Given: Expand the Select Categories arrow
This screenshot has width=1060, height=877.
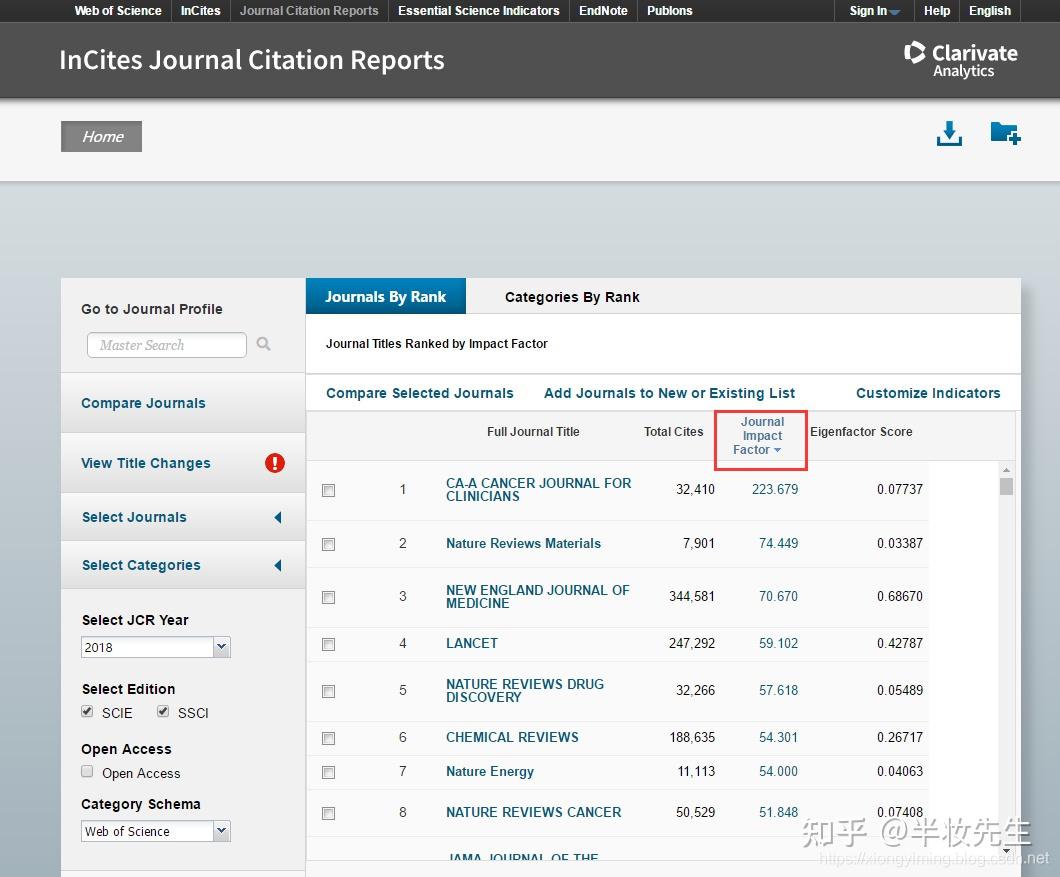Looking at the screenshot, I should pyautogui.click(x=278, y=565).
